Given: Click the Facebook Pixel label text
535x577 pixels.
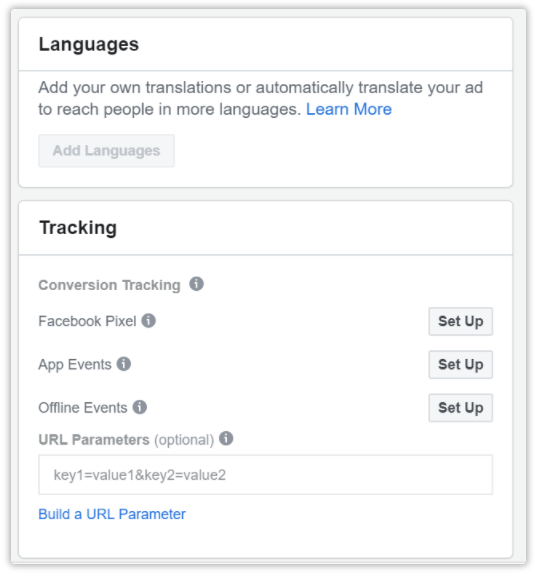Looking at the screenshot, I should tap(87, 321).
